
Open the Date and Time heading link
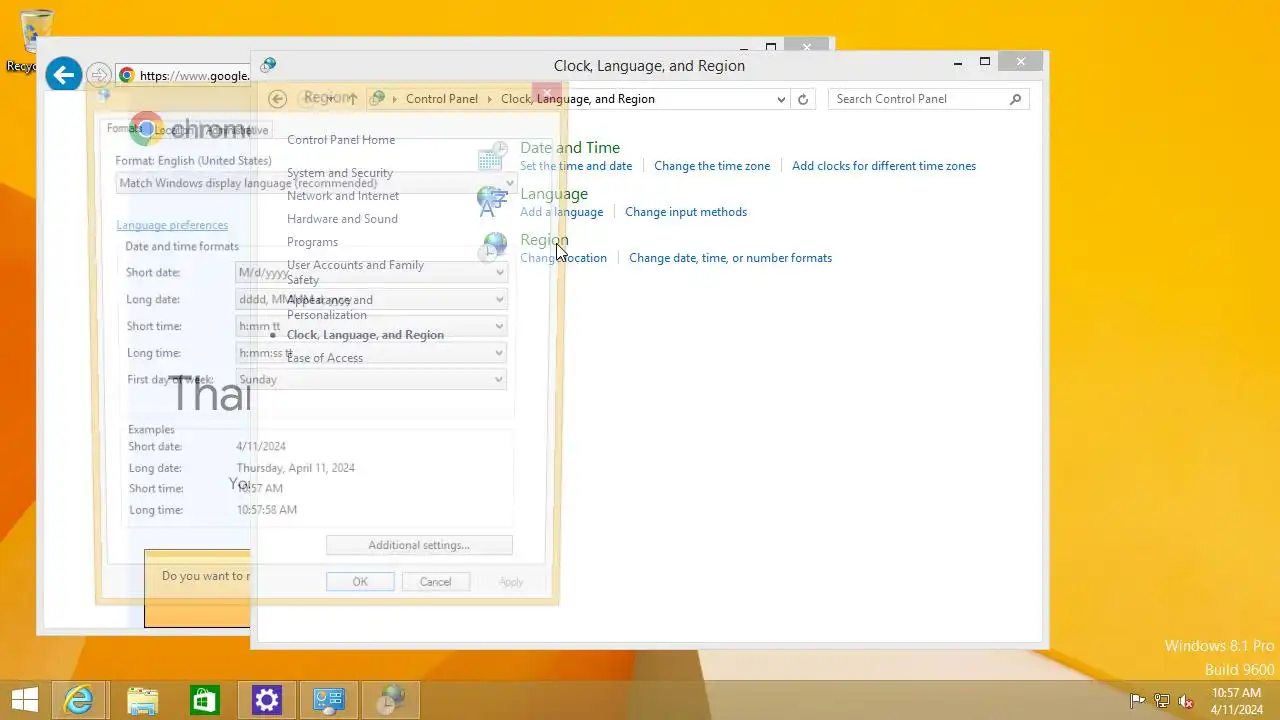pos(570,148)
